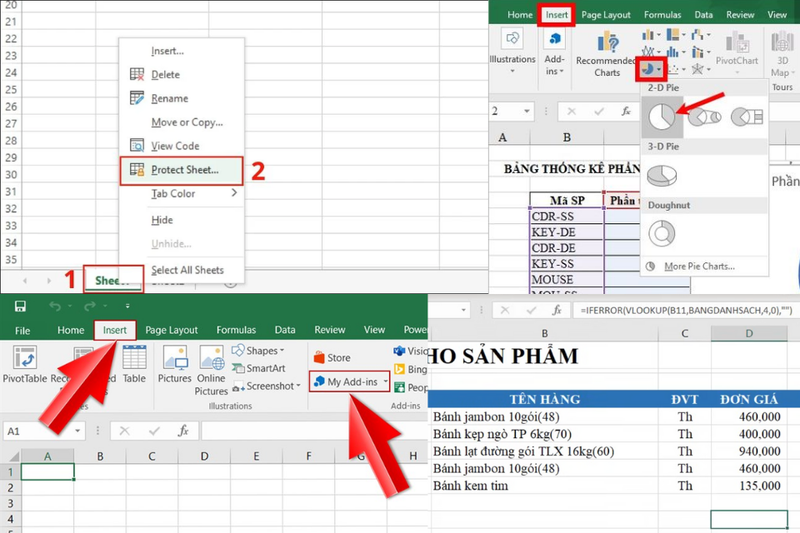Viewport: 800px width, 533px height.
Task: Click the Visio add-in icon
Action: point(399,351)
